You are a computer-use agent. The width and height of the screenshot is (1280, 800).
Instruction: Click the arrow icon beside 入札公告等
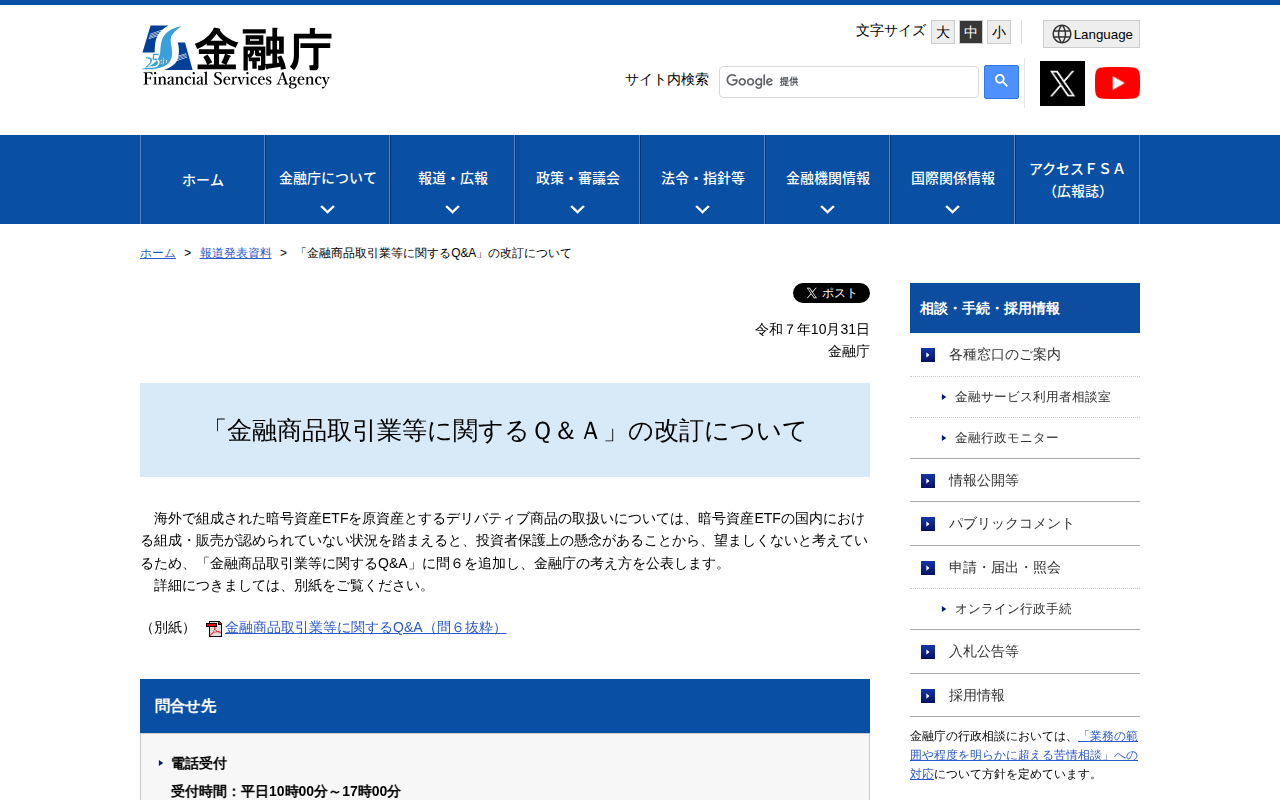[x=928, y=652]
